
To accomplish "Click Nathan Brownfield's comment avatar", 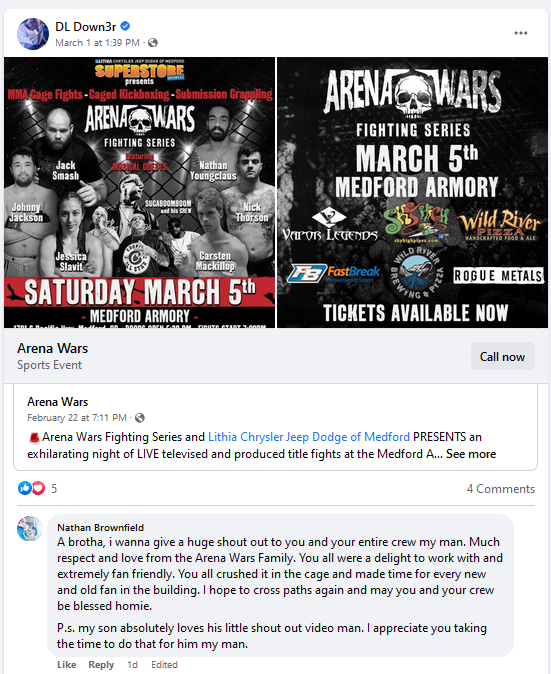I will coord(30,528).
